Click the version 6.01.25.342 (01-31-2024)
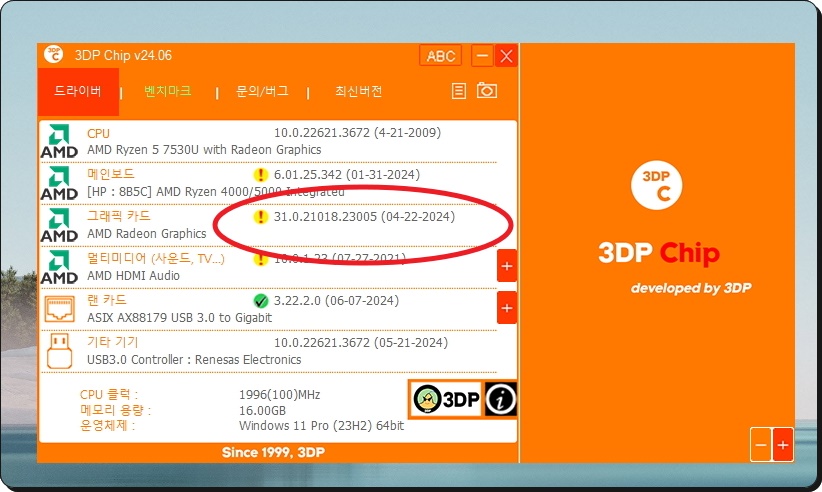Viewport: 822px width, 492px height. tap(347, 175)
